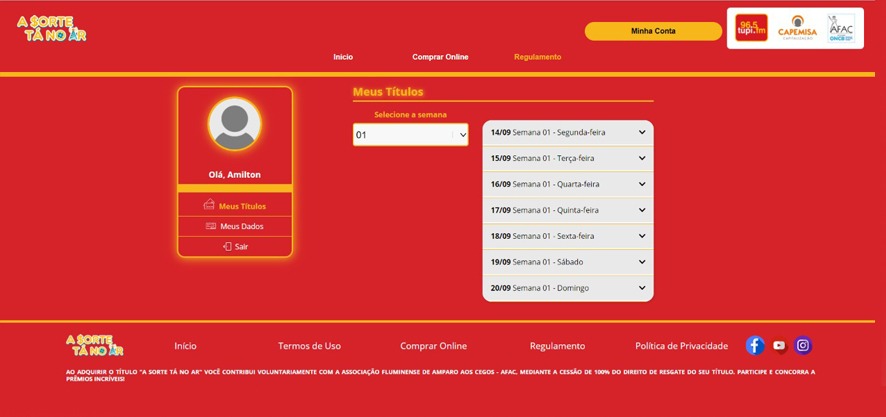The height and width of the screenshot is (417, 886).
Task: Click the Minha Conta button
Action: coord(653,31)
